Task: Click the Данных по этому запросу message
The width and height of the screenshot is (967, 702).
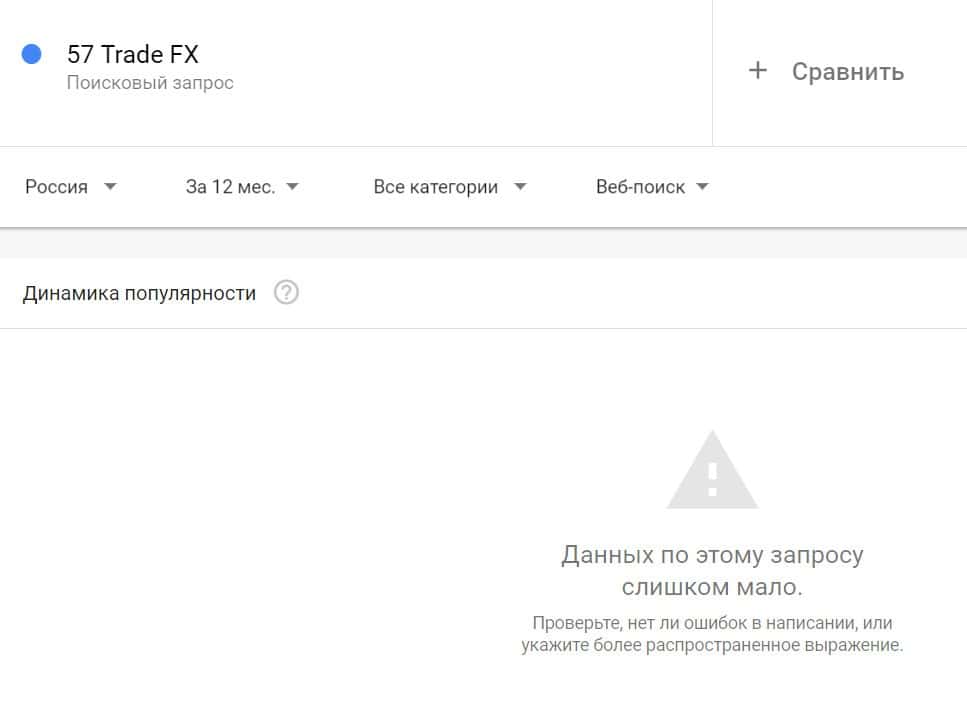Action: point(712,555)
